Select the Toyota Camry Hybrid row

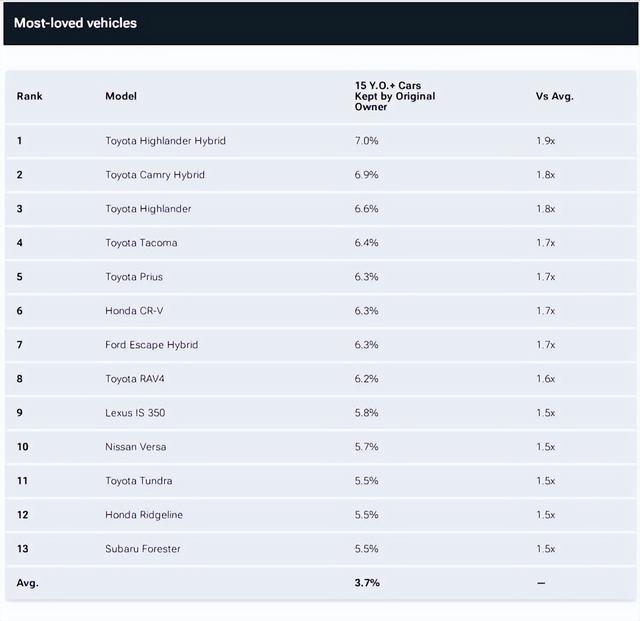pyautogui.click(x=155, y=175)
